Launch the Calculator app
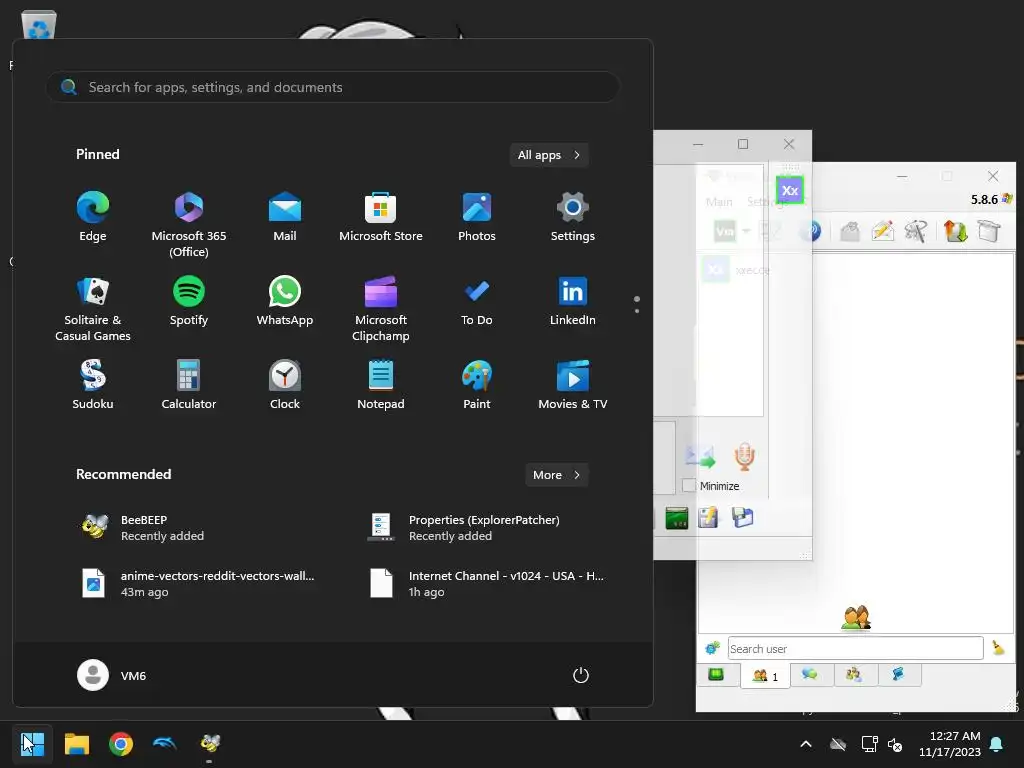Viewport: 1024px width, 768px height. [189, 385]
